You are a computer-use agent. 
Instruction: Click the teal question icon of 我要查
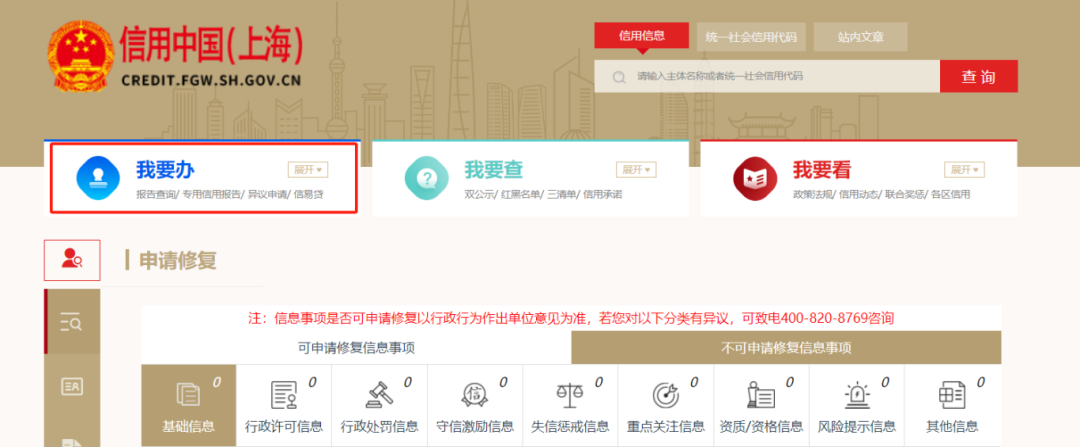426,178
